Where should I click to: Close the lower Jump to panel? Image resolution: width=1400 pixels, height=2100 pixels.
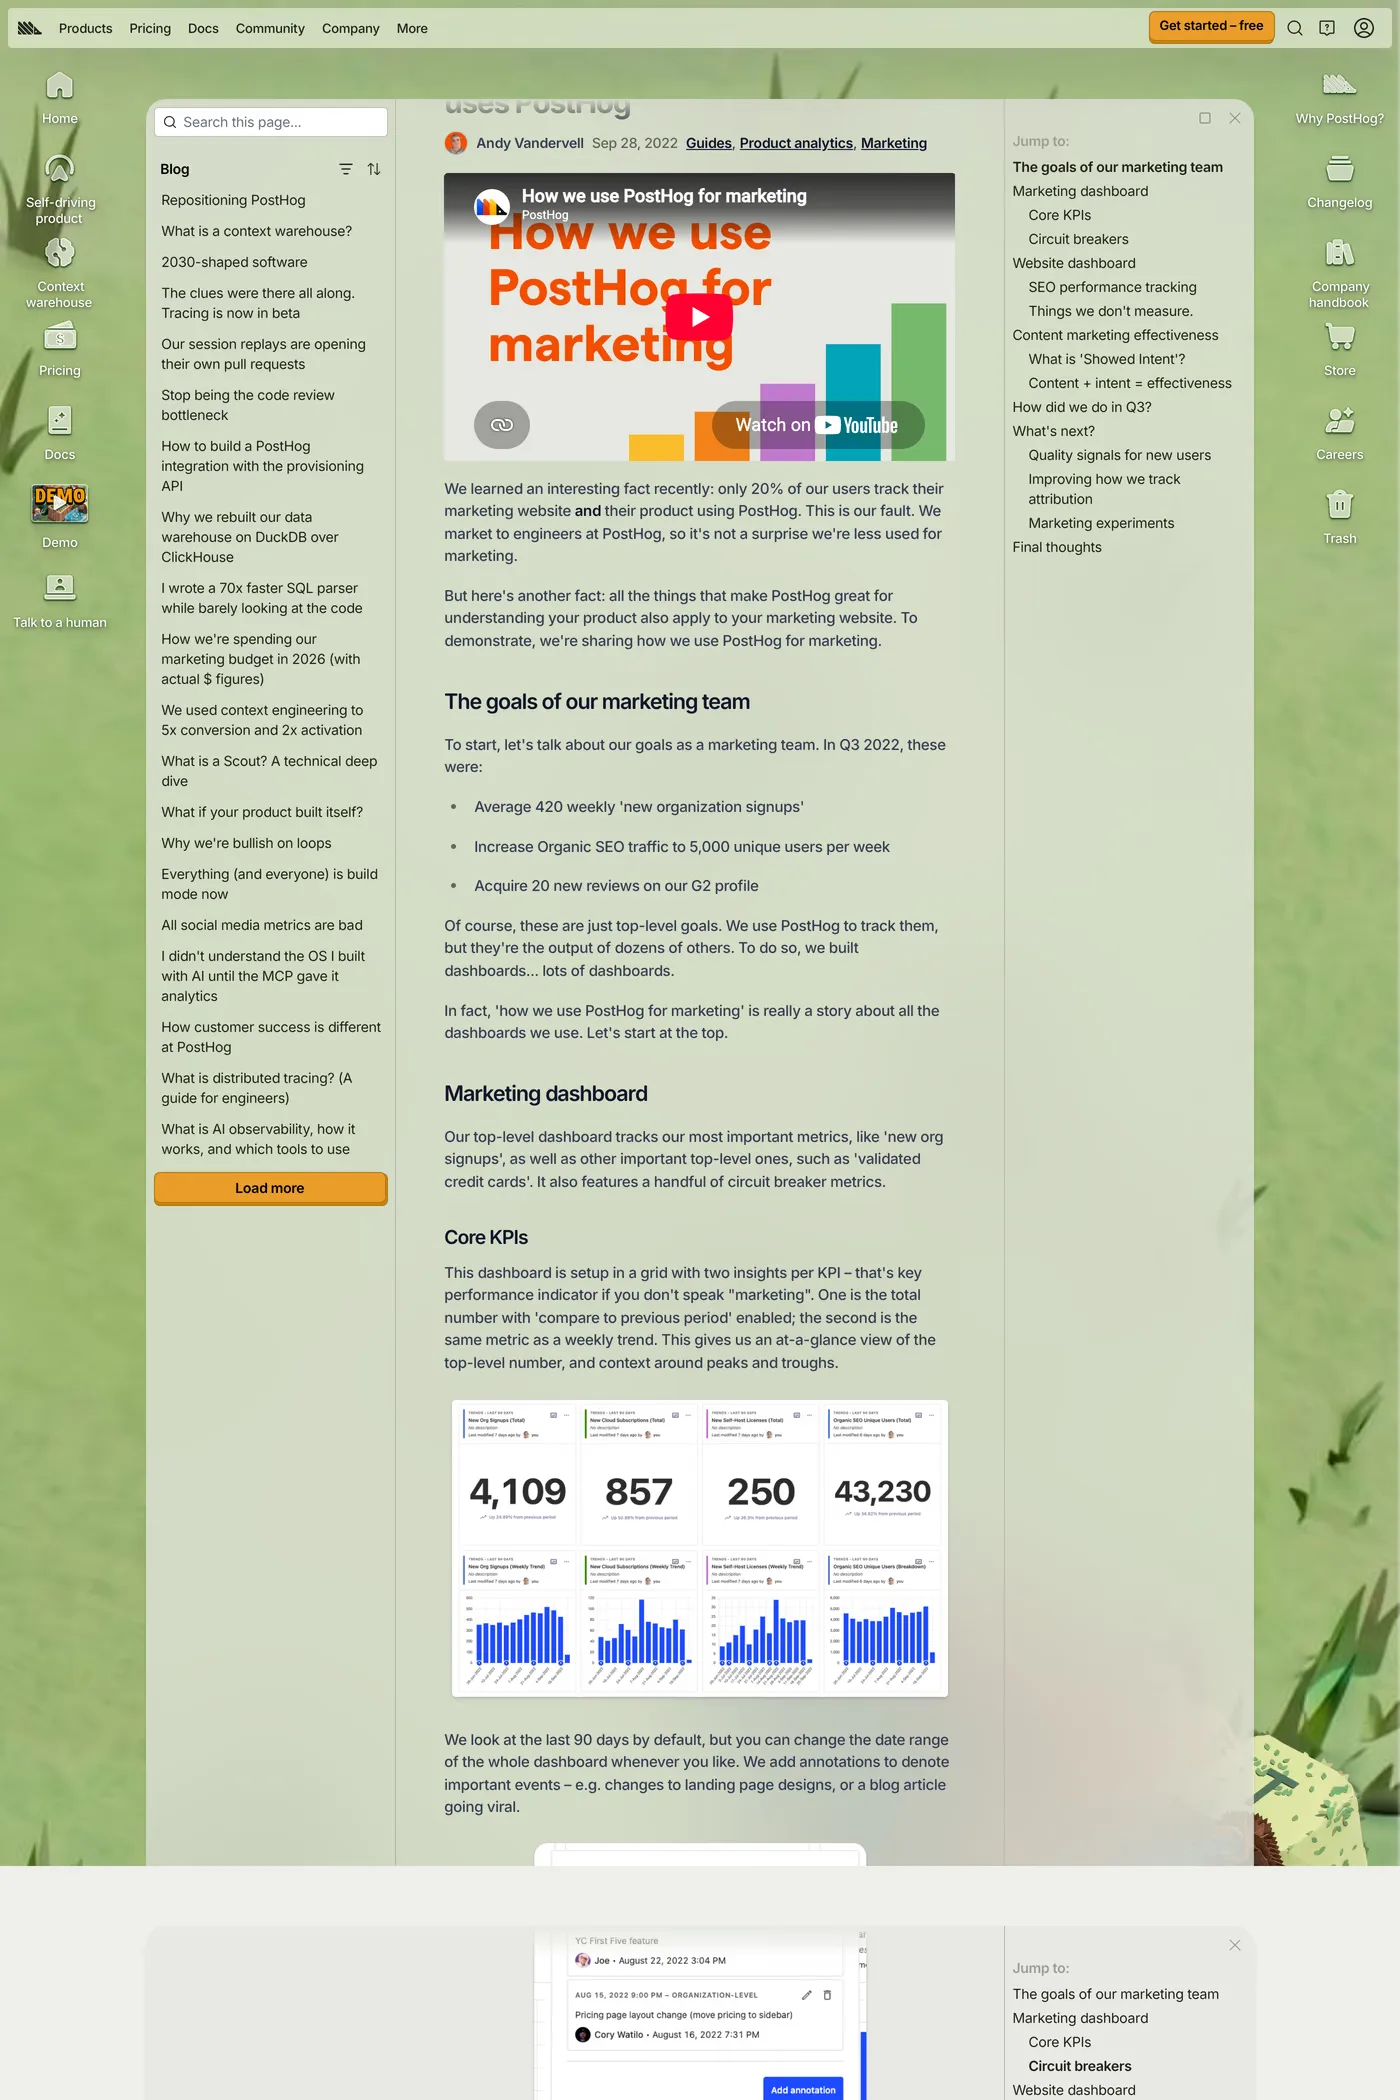(x=1235, y=1945)
